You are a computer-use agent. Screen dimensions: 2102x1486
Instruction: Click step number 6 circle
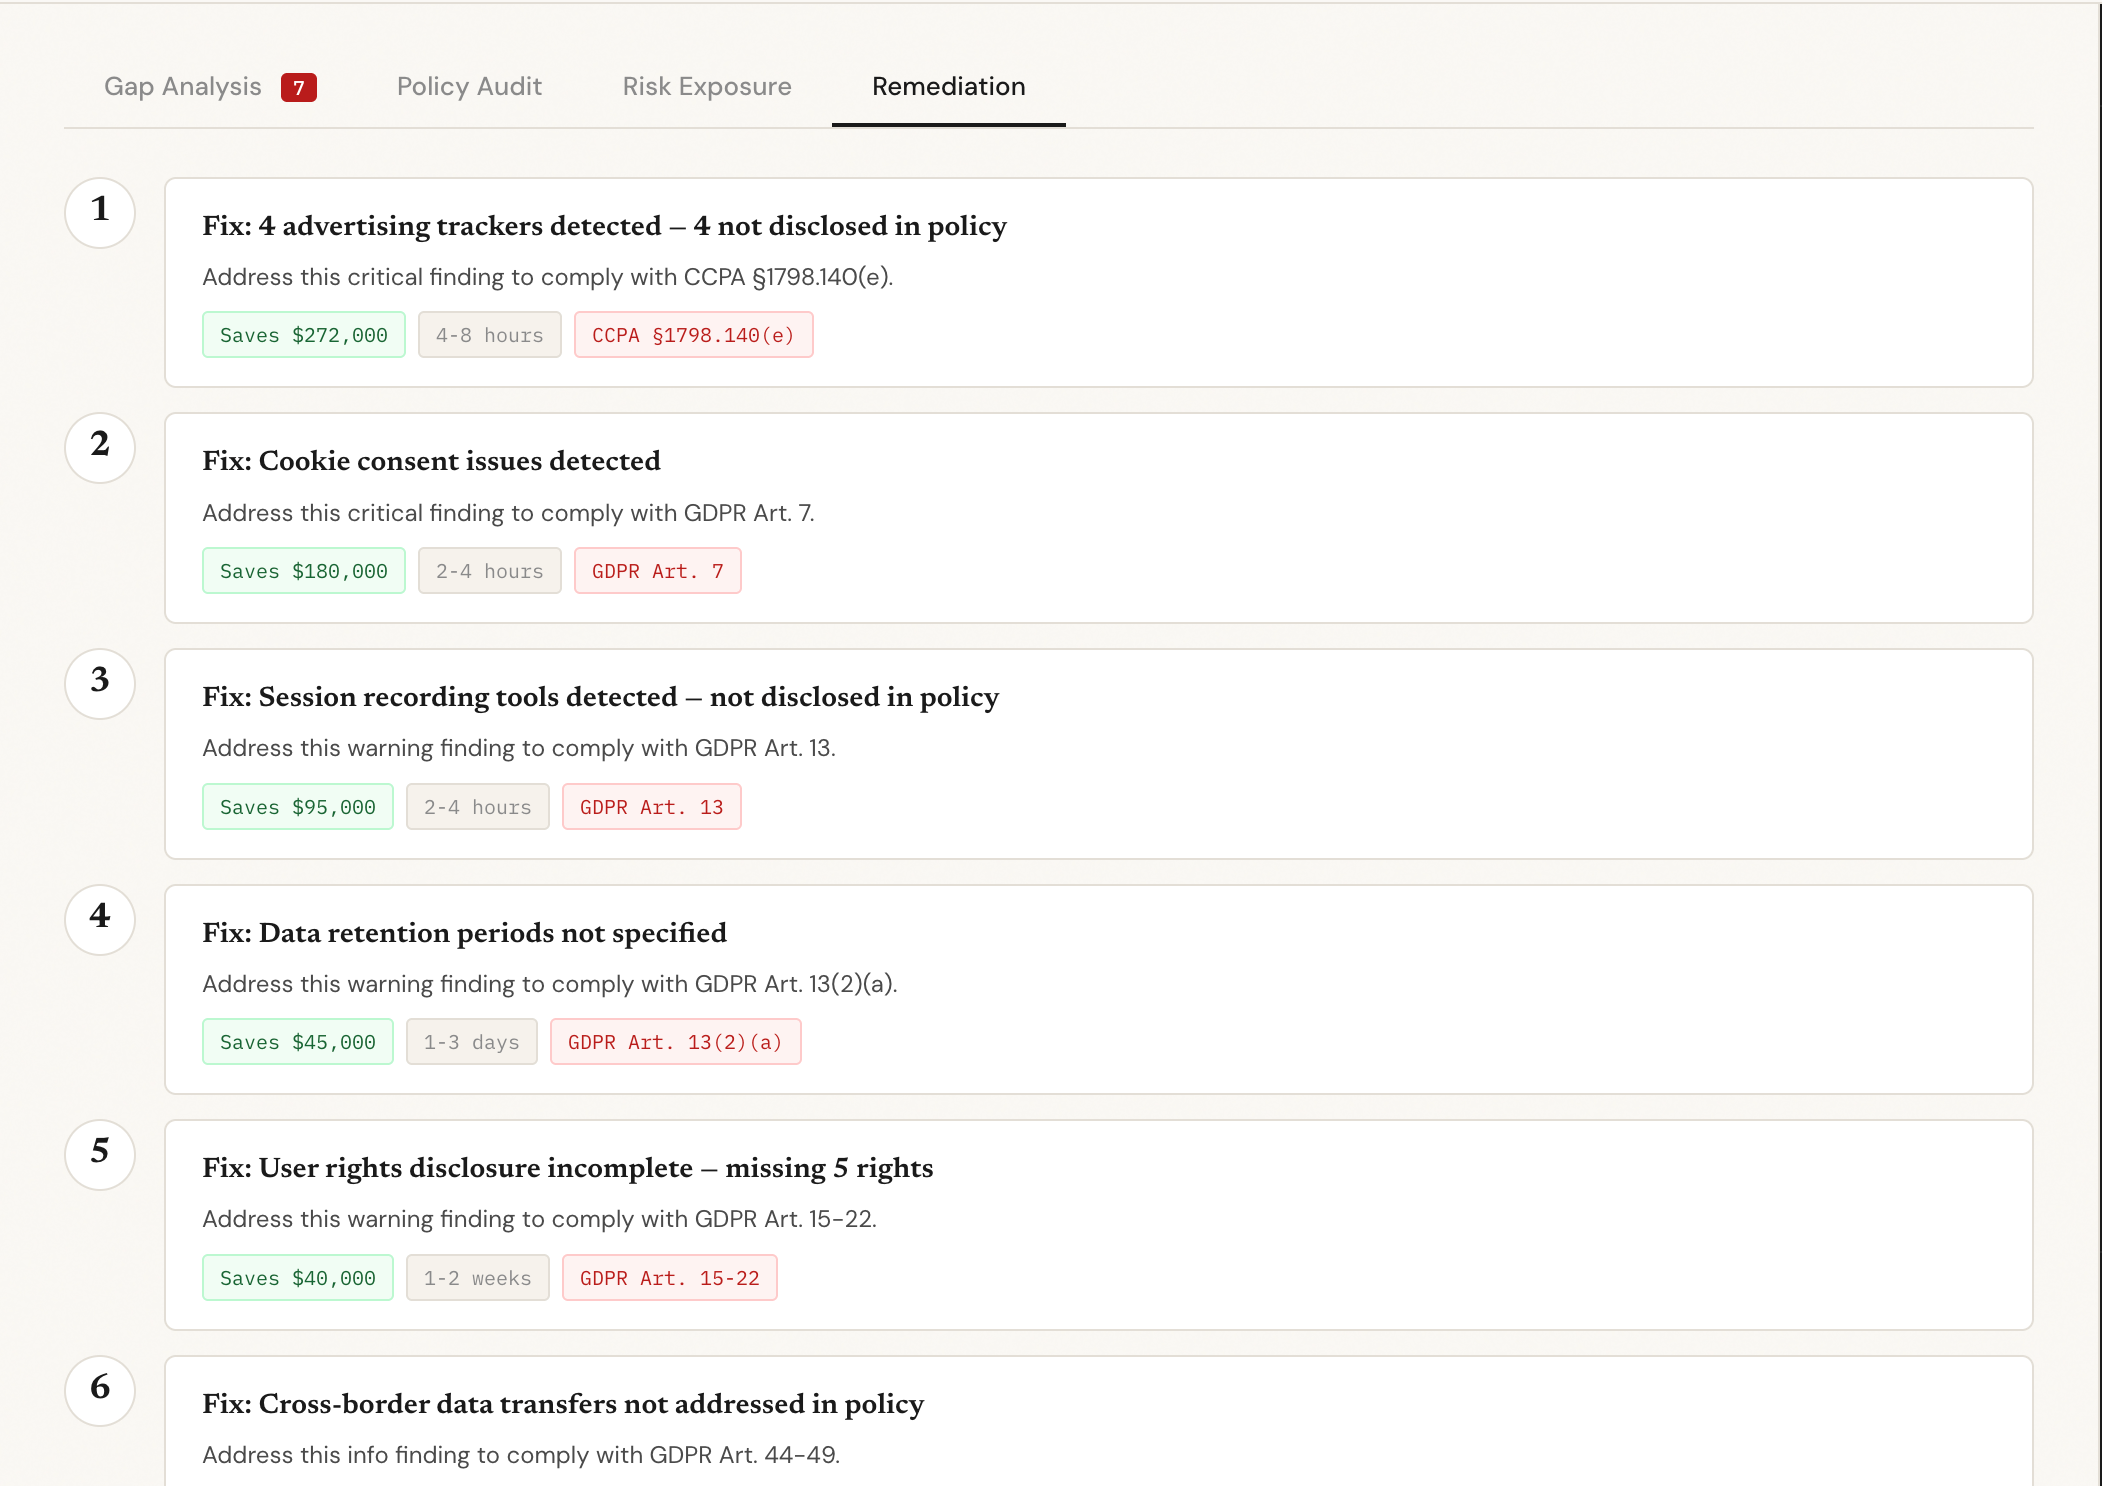tap(100, 1390)
